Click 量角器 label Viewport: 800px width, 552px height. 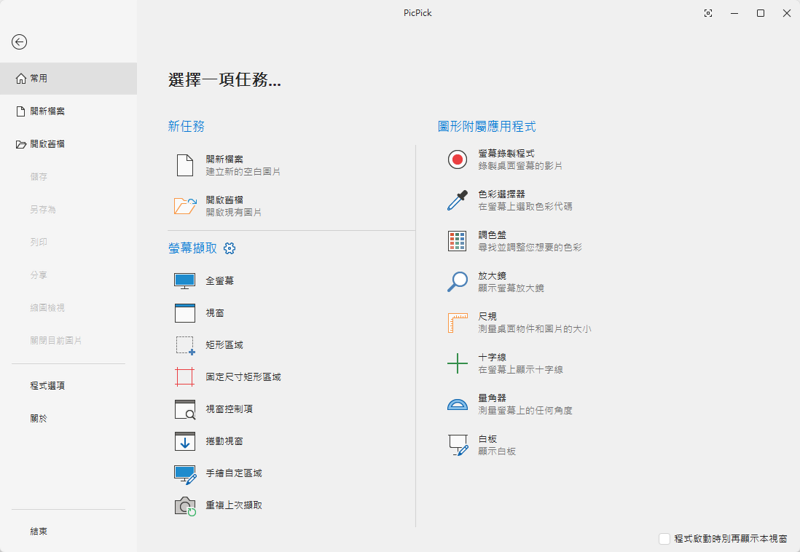tap(492, 398)
